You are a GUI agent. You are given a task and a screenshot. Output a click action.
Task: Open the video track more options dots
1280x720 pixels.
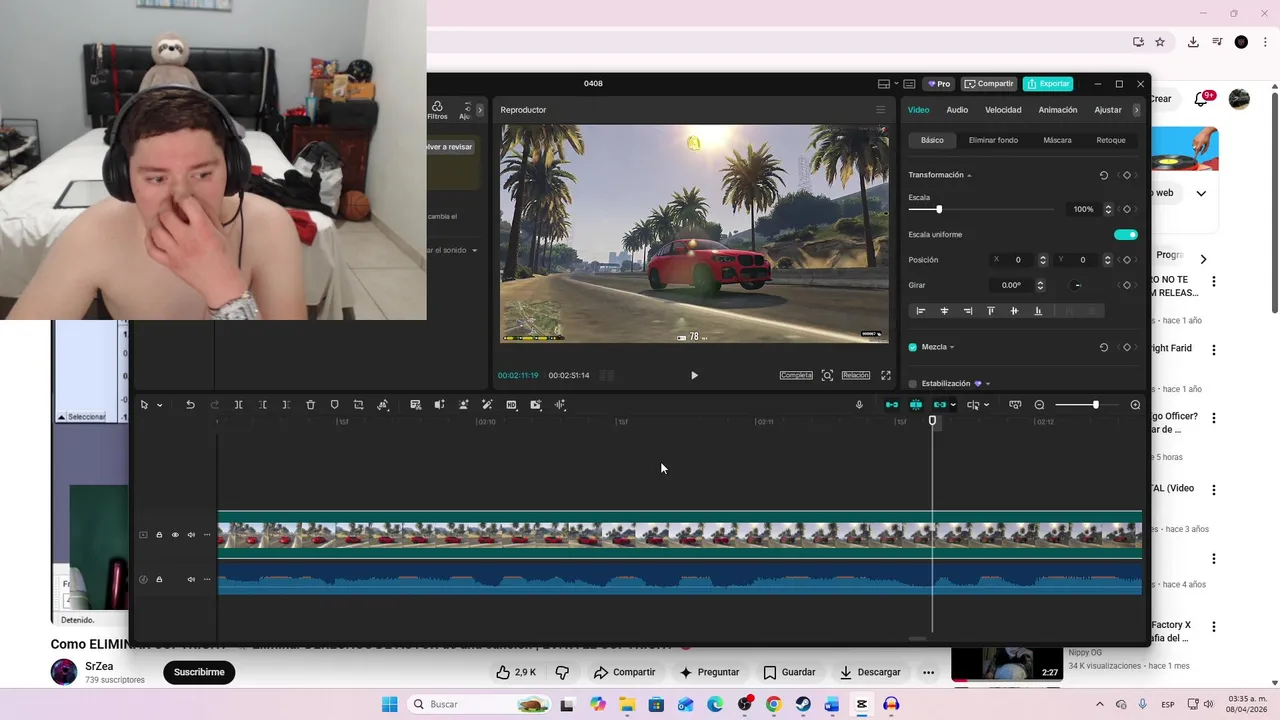tap(207, 535)
